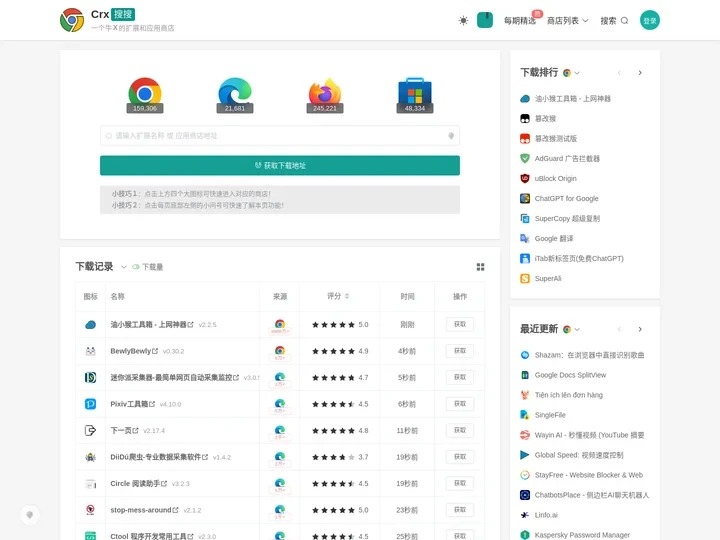Open SuperAli icon in ranking list
This screenshot has width=720, height=540.
pos(525,278)
